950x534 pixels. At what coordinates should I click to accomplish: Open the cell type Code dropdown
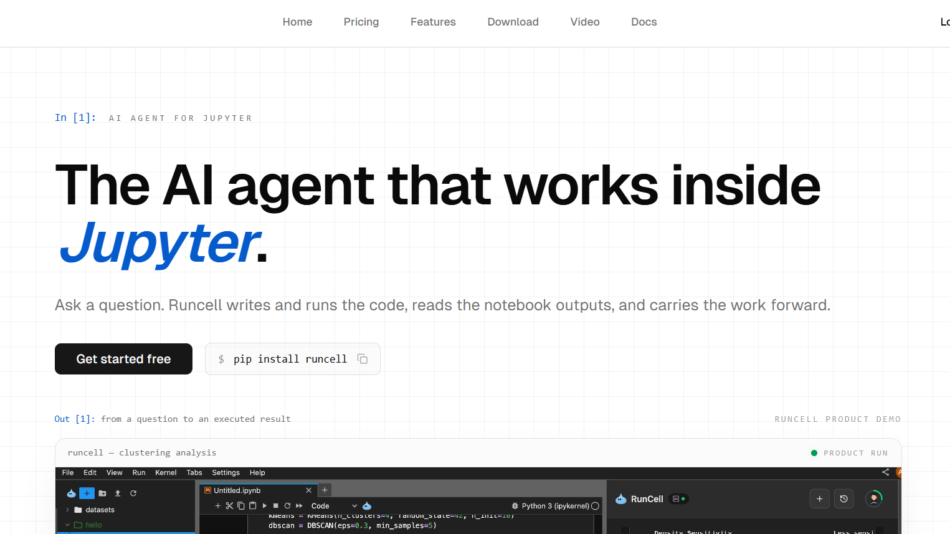pyautogui.click(x=334, y=506)
